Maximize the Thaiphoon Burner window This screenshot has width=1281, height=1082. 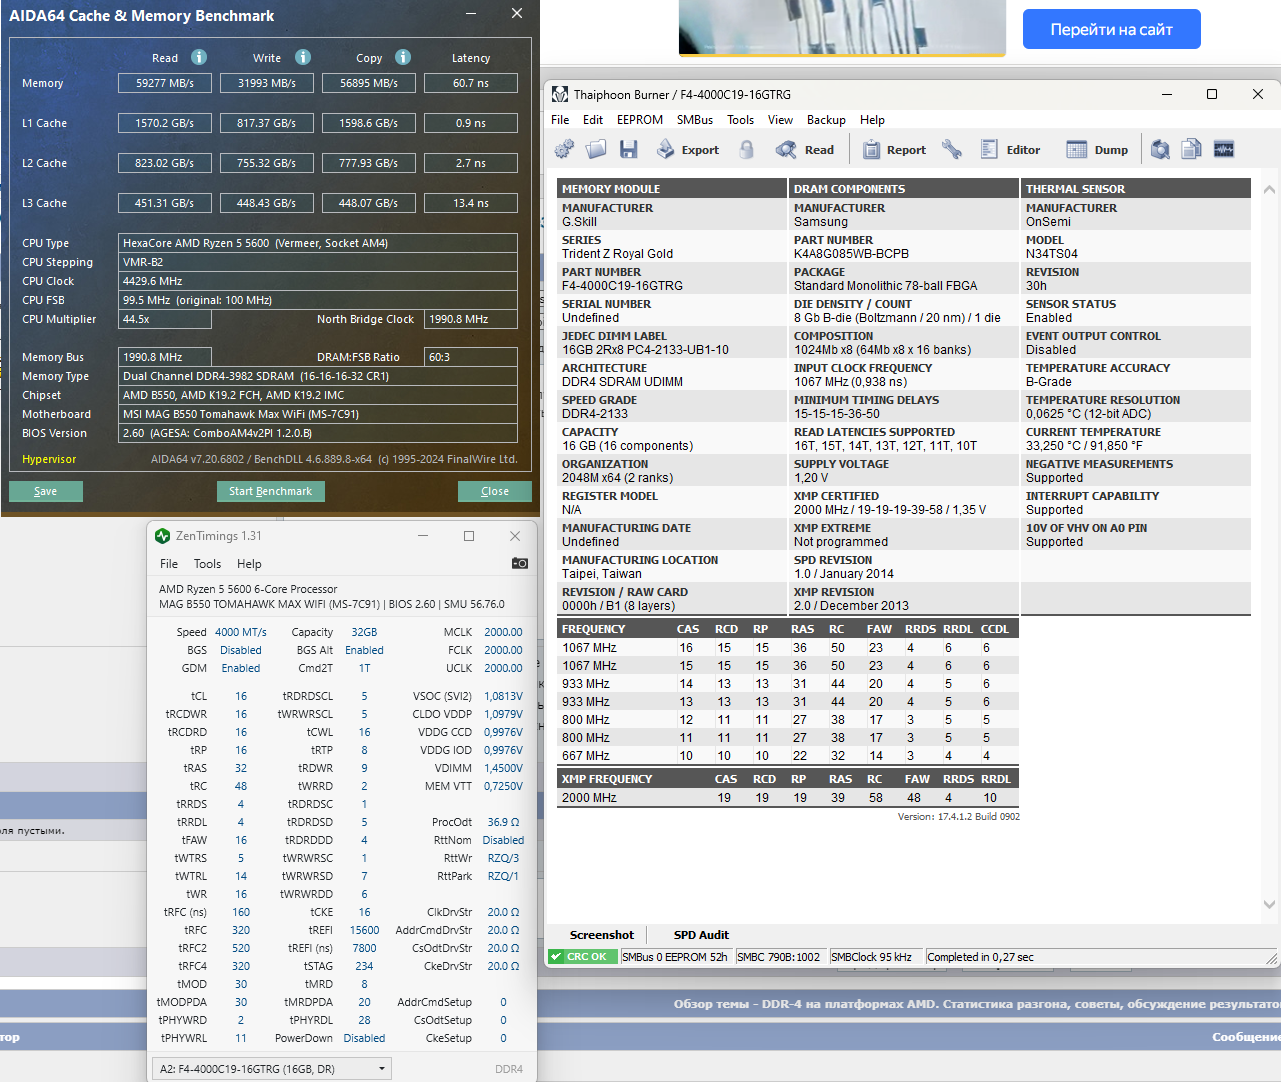click(1212, 94)
